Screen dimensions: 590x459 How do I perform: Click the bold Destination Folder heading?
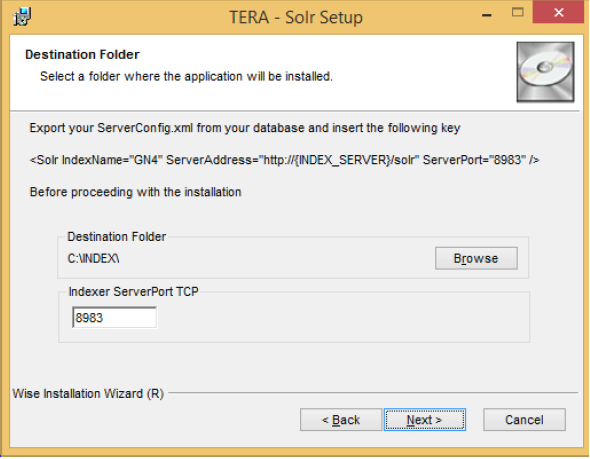pyautogui.click(x=82, y=55)
